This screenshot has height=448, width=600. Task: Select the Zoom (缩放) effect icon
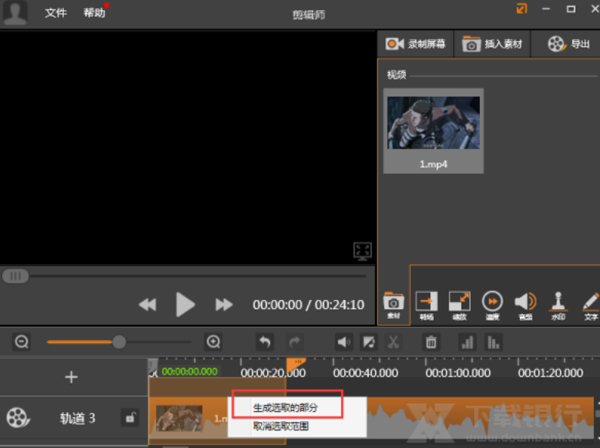pos(459,303)
